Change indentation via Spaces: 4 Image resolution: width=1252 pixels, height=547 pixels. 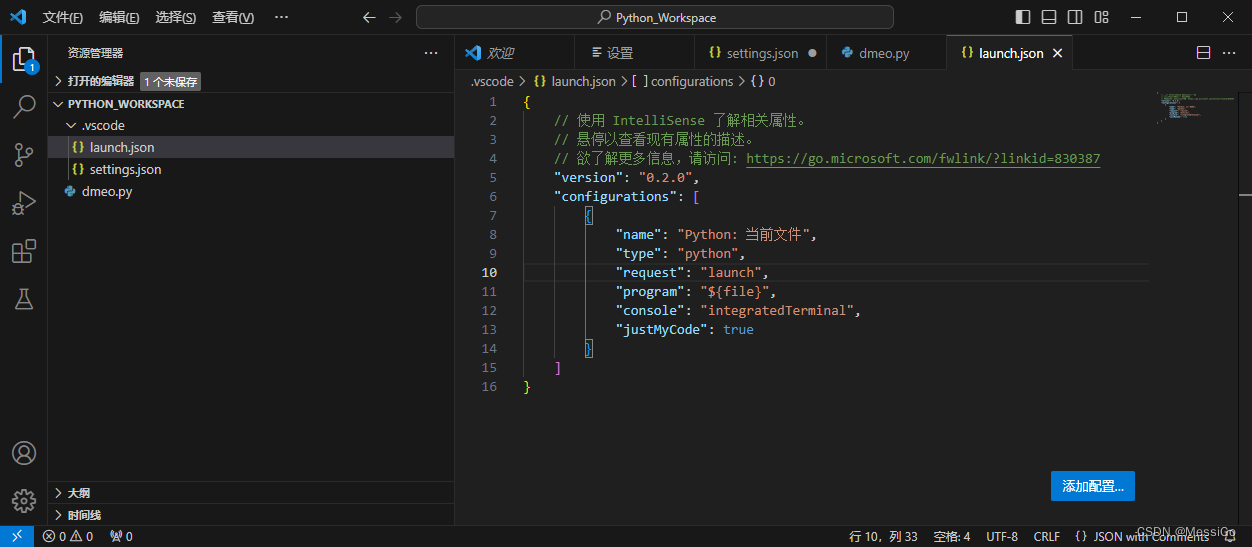point(951,536)
